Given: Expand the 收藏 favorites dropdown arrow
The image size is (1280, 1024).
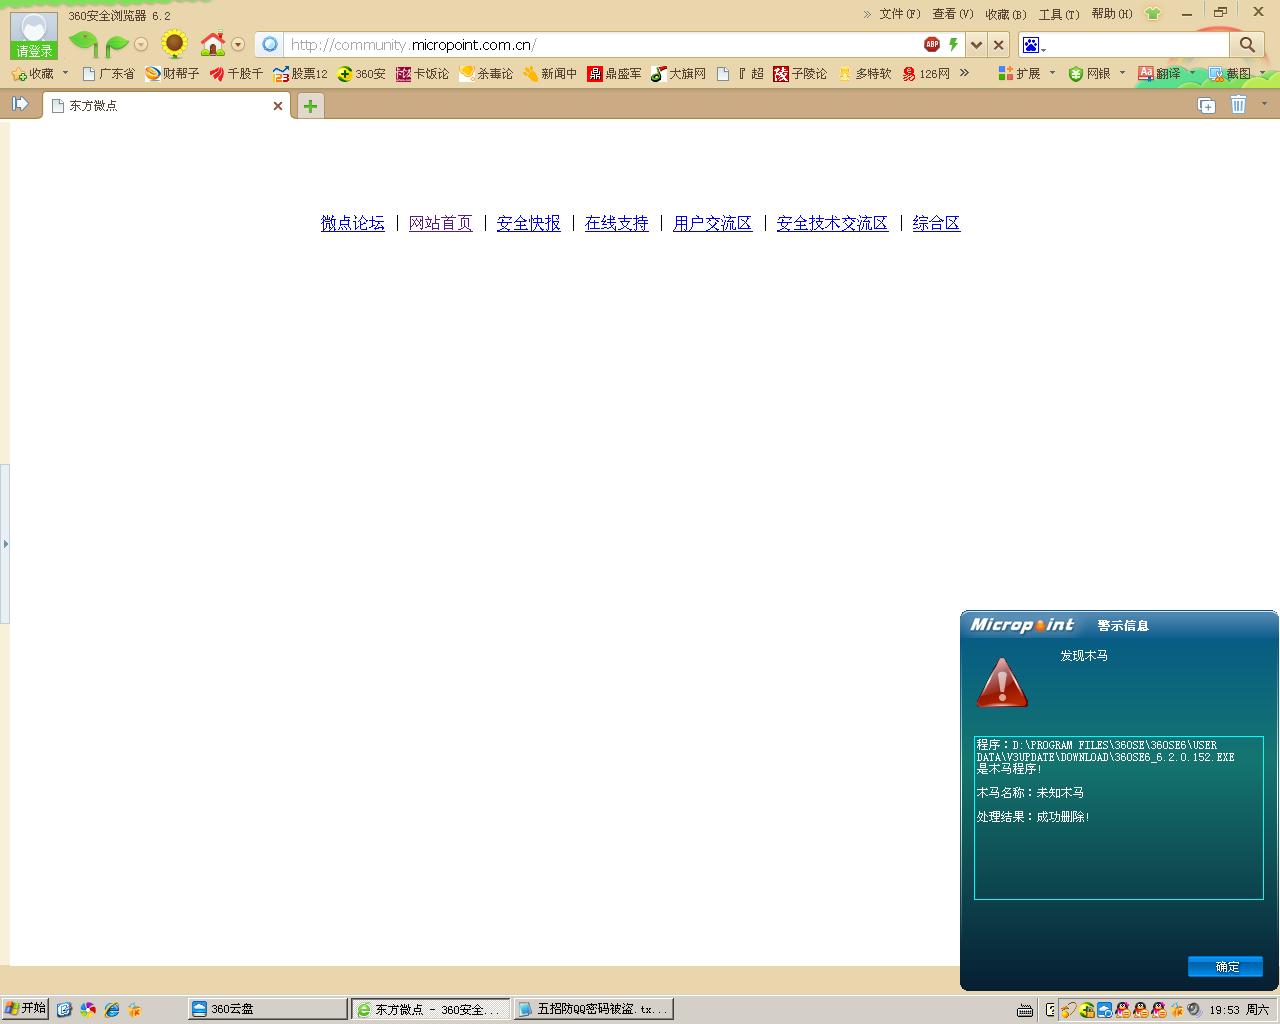Looking at the screenshot, I should 66,73.
